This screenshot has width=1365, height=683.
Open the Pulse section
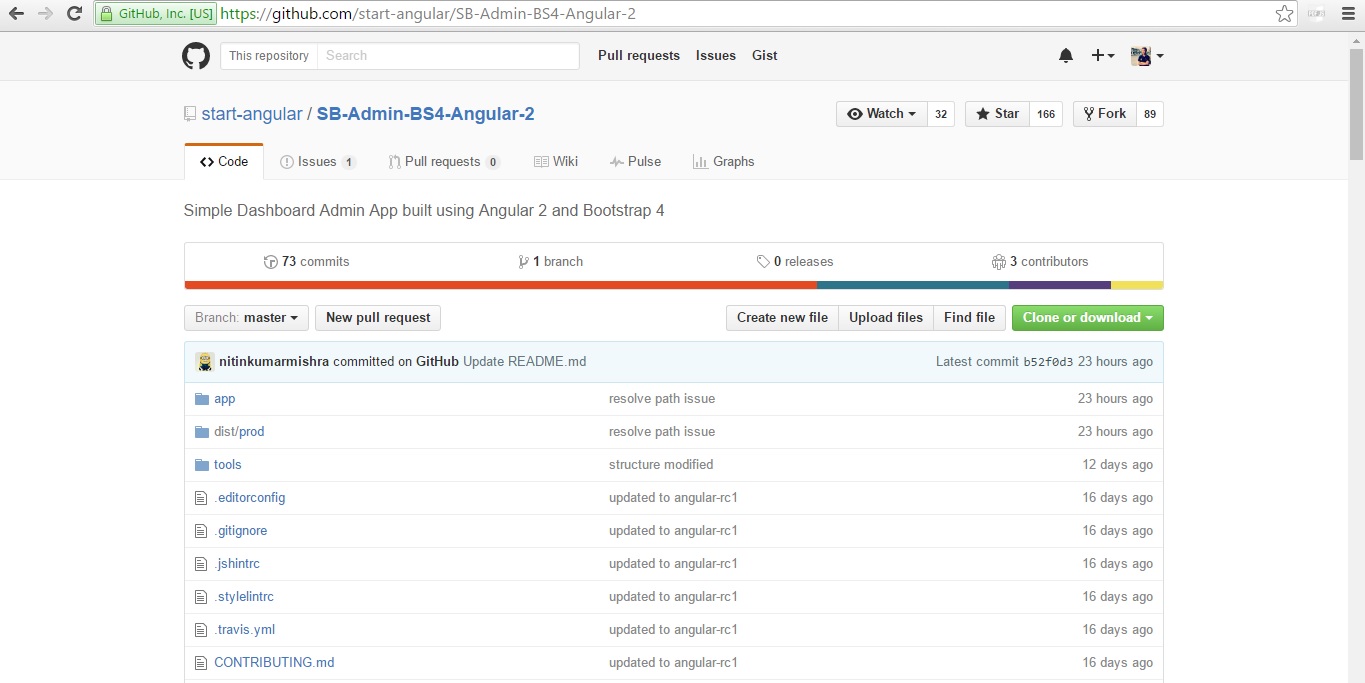[x=636, y=161]
